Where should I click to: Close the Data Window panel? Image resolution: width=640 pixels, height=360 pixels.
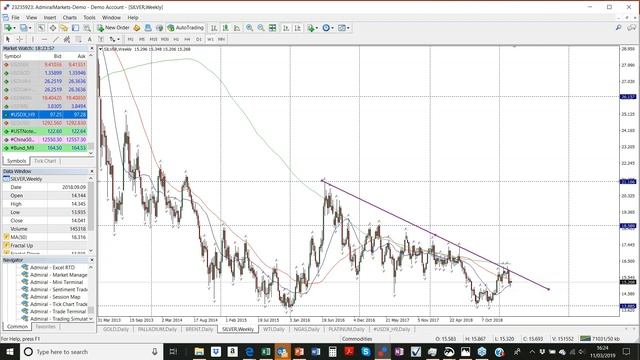click(x=91, y=171)
